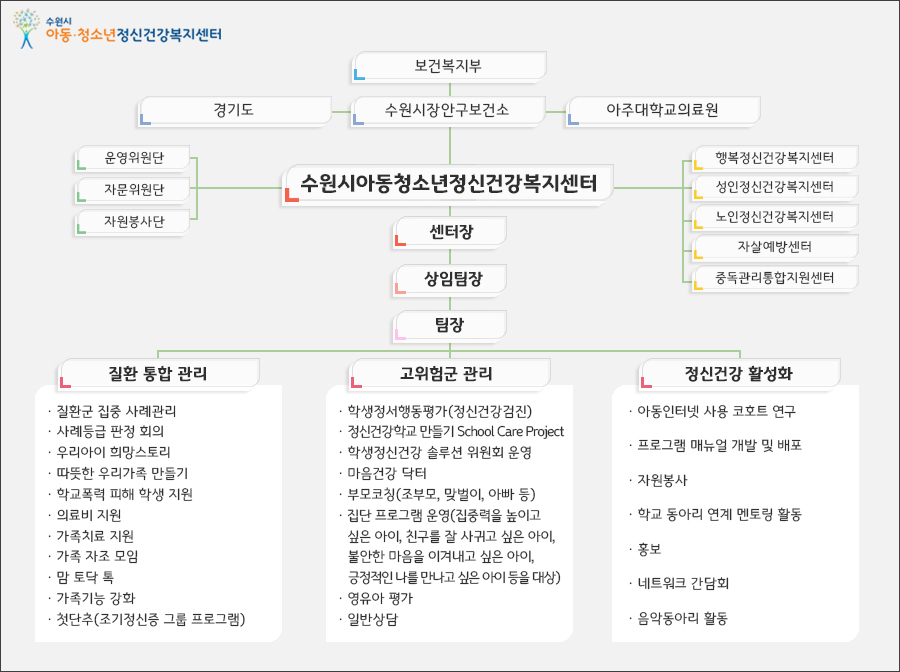Viewport: 900px width, 672px height.
Task: Click the 자문위원단 box
Action: coord(133,189)
